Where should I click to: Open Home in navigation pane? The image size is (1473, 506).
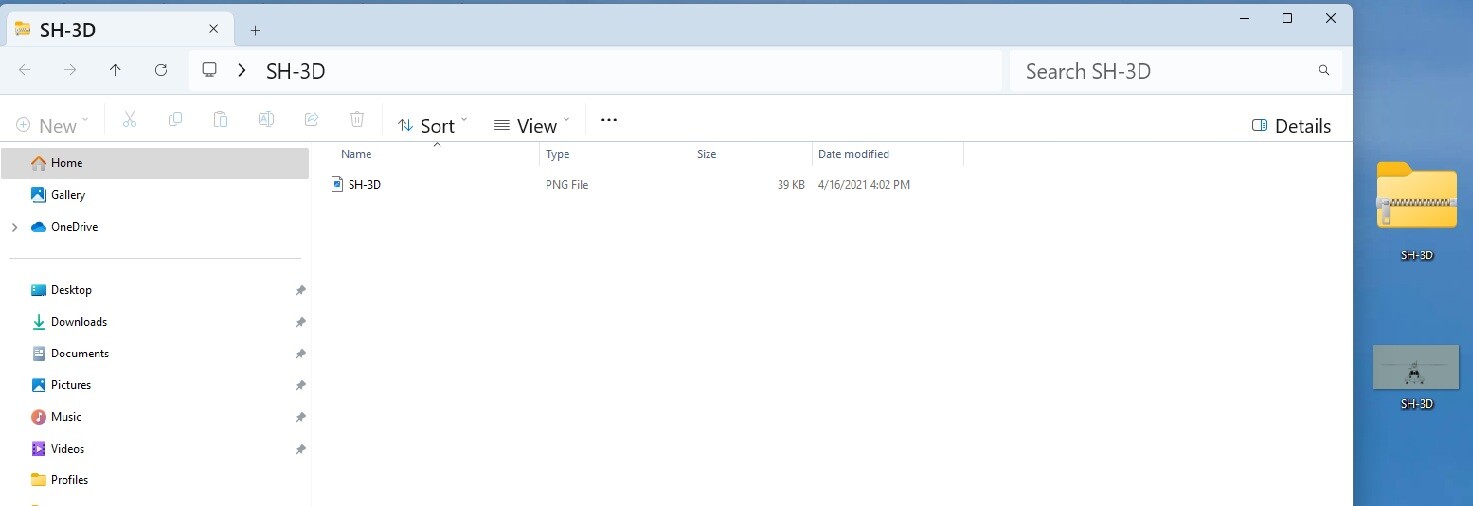pyautogui.click(x=155, y=163)
